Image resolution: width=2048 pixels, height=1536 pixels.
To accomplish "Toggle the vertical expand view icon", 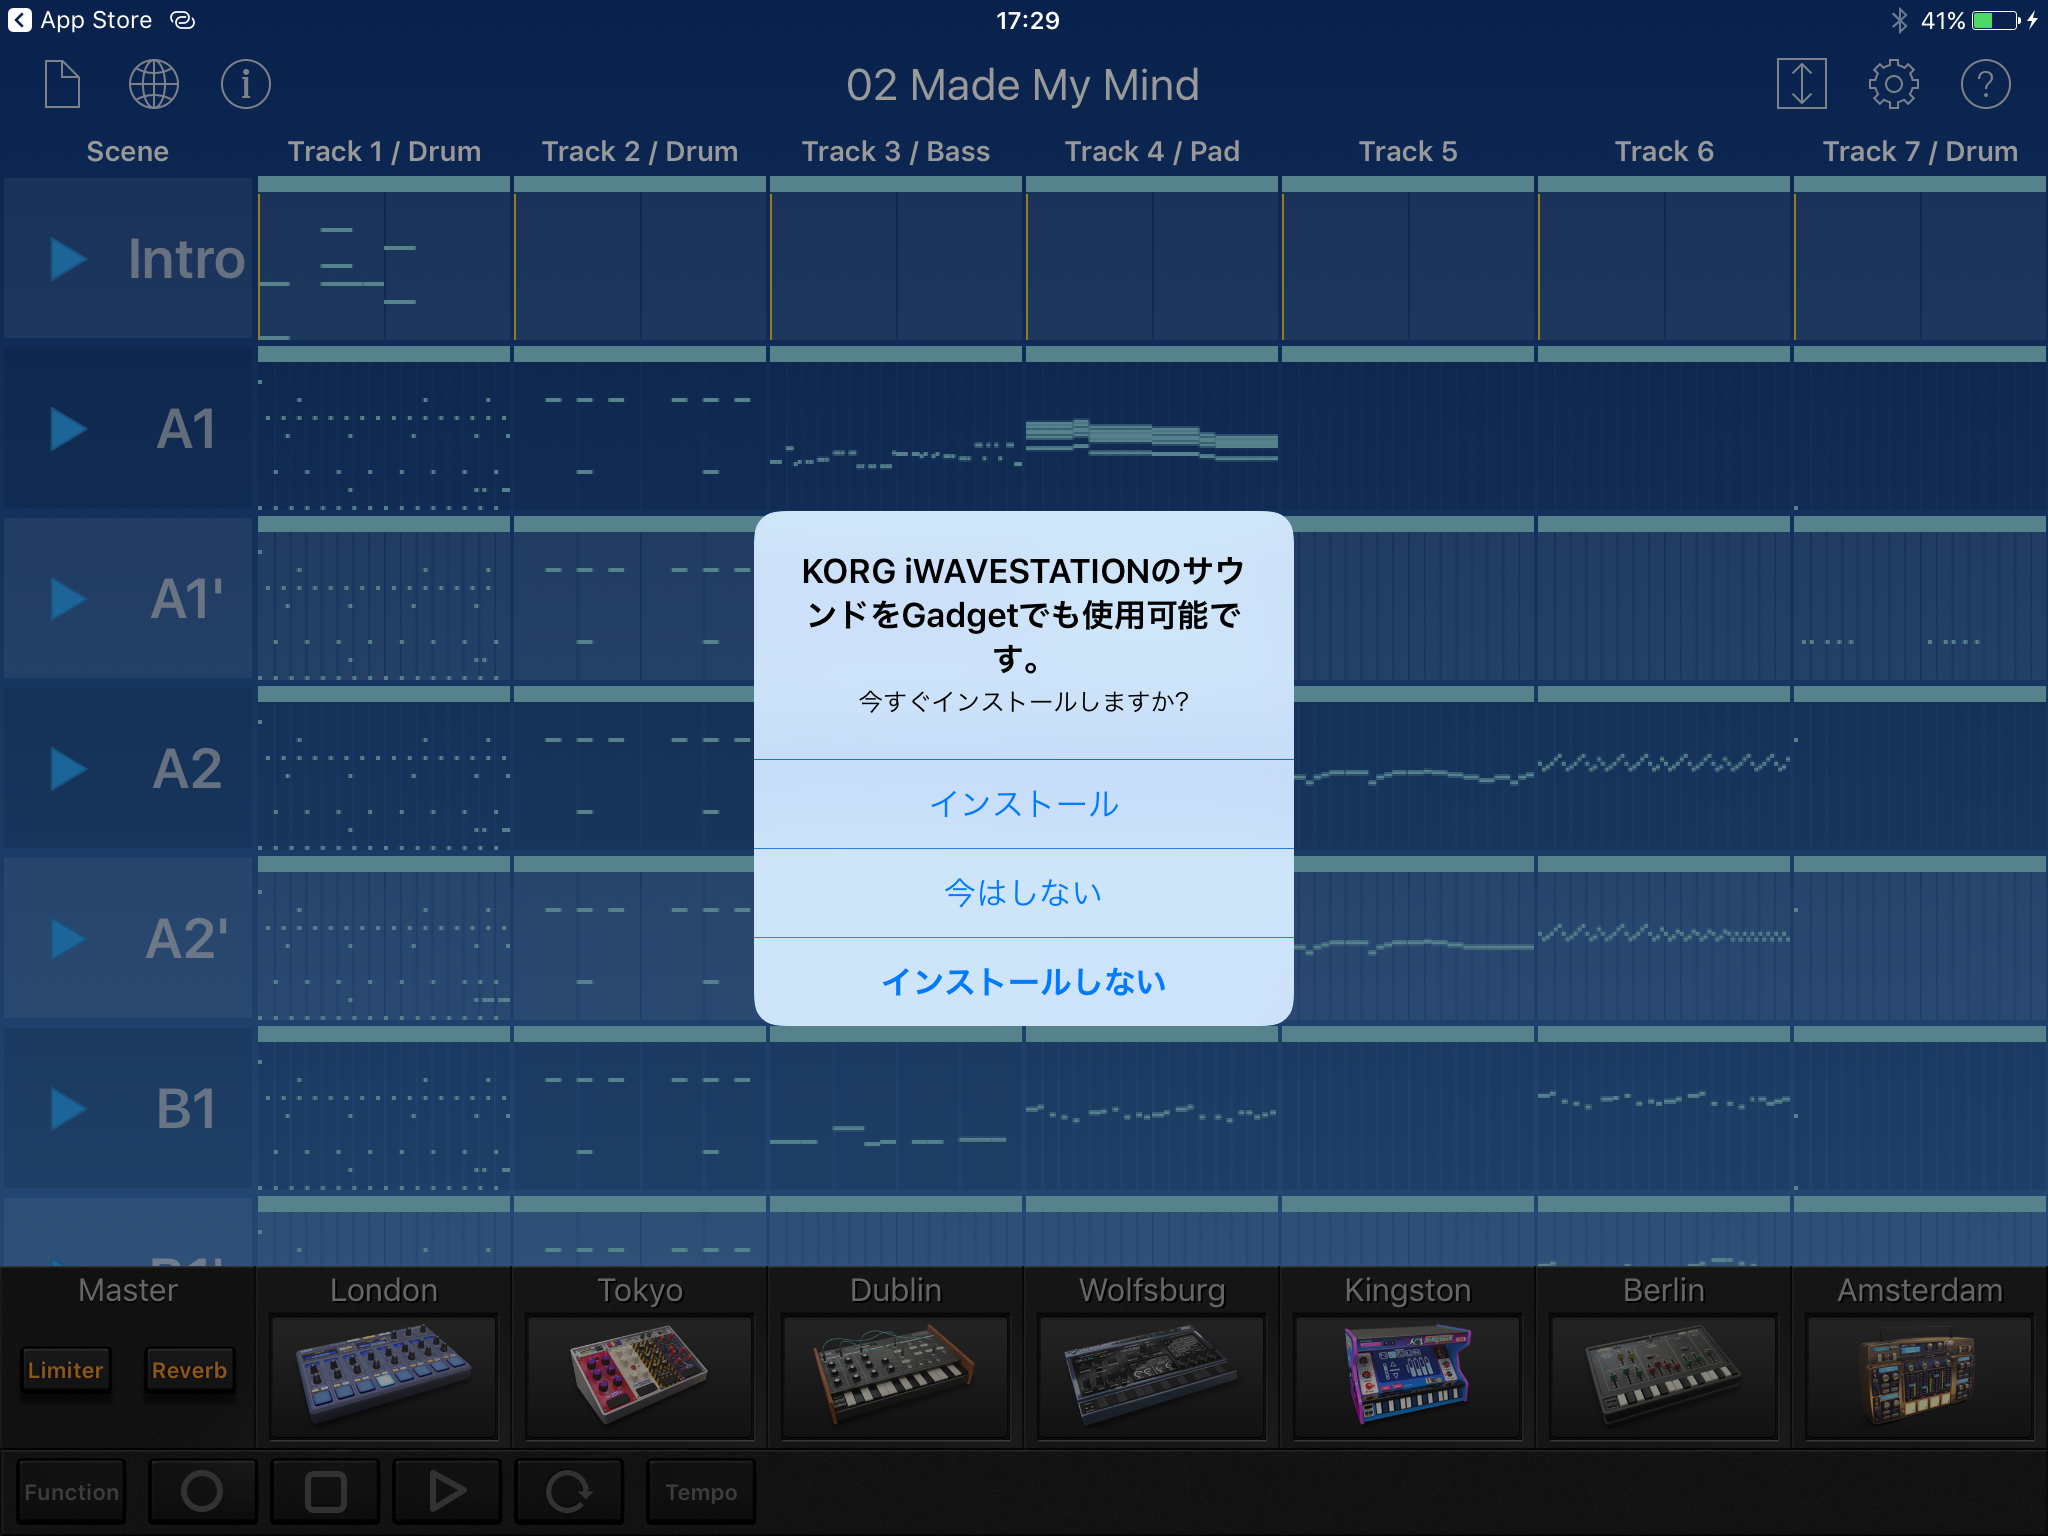I will click(x=1801, y=84).
